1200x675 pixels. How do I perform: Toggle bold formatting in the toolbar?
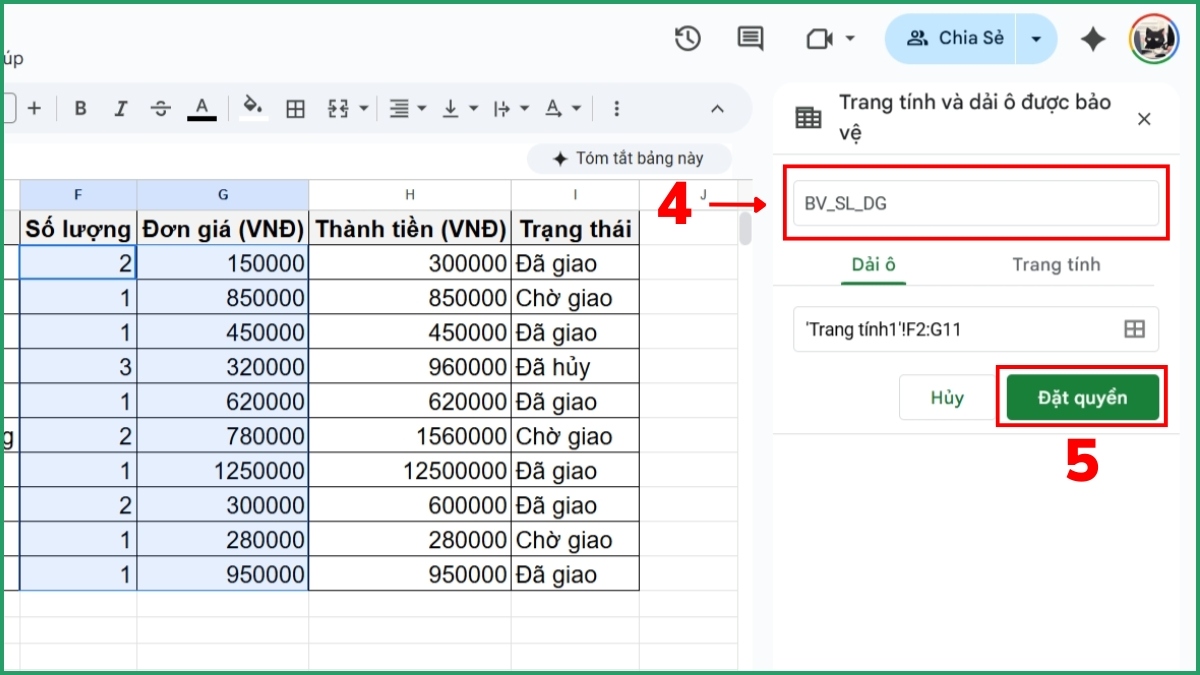click(80, 108)
